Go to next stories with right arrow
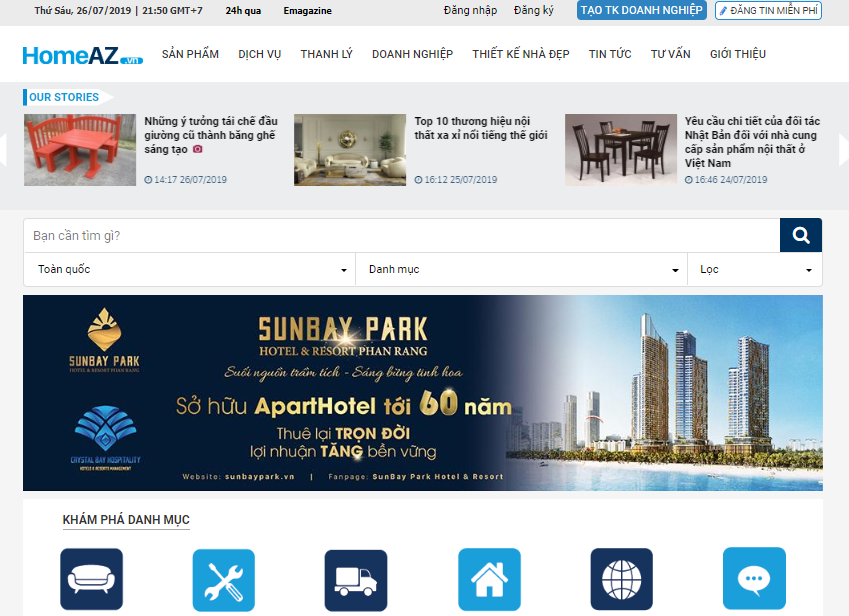Viewport: 849px width, 616px height. 844,149
